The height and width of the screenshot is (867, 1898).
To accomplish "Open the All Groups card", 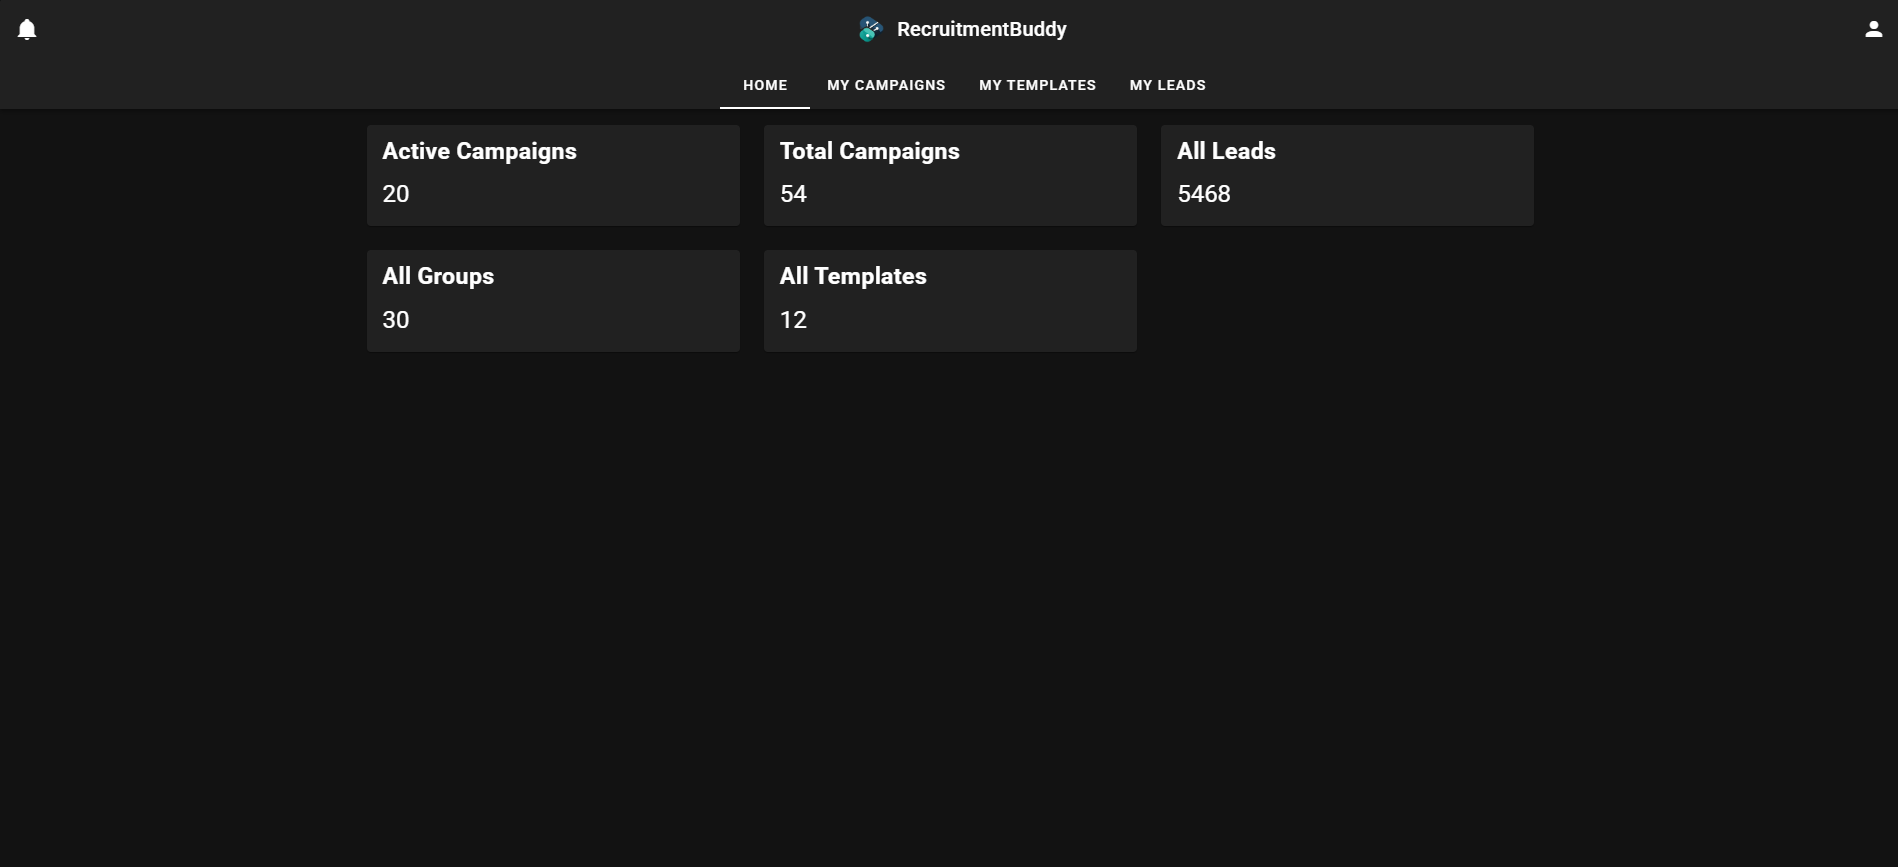I will point(553,301).
